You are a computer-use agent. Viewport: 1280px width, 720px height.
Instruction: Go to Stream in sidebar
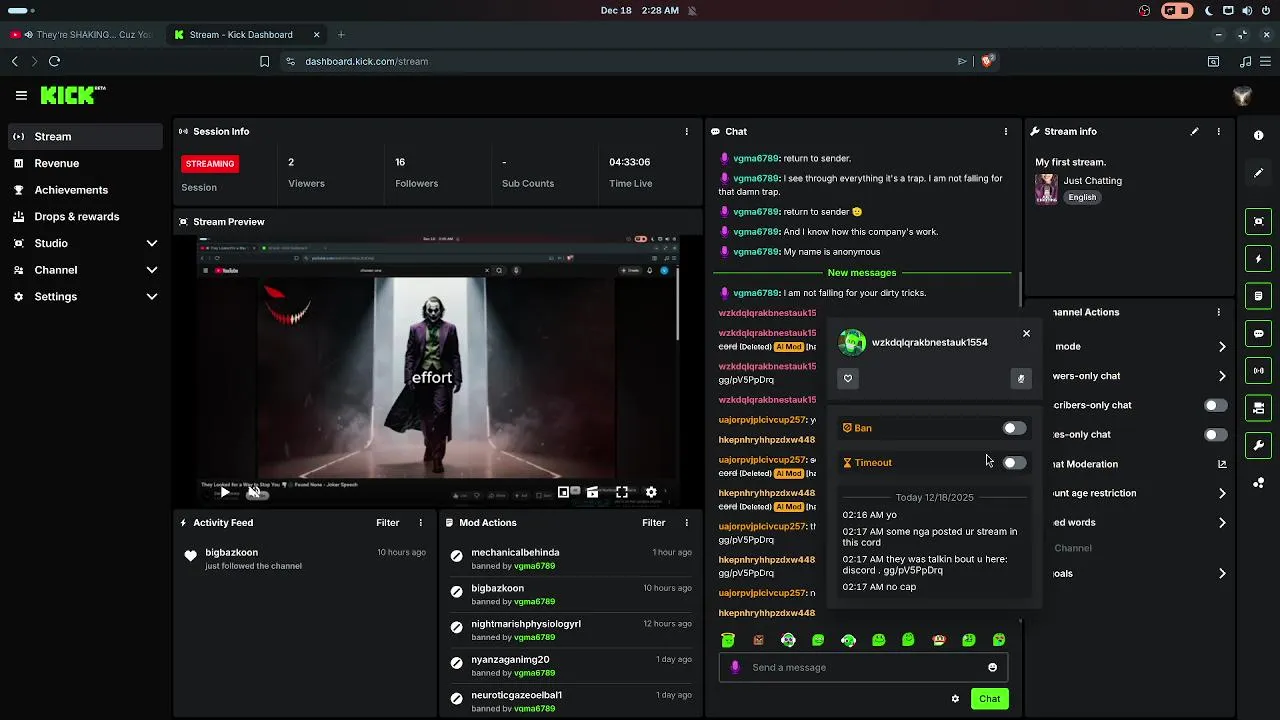tap(85, 136)
